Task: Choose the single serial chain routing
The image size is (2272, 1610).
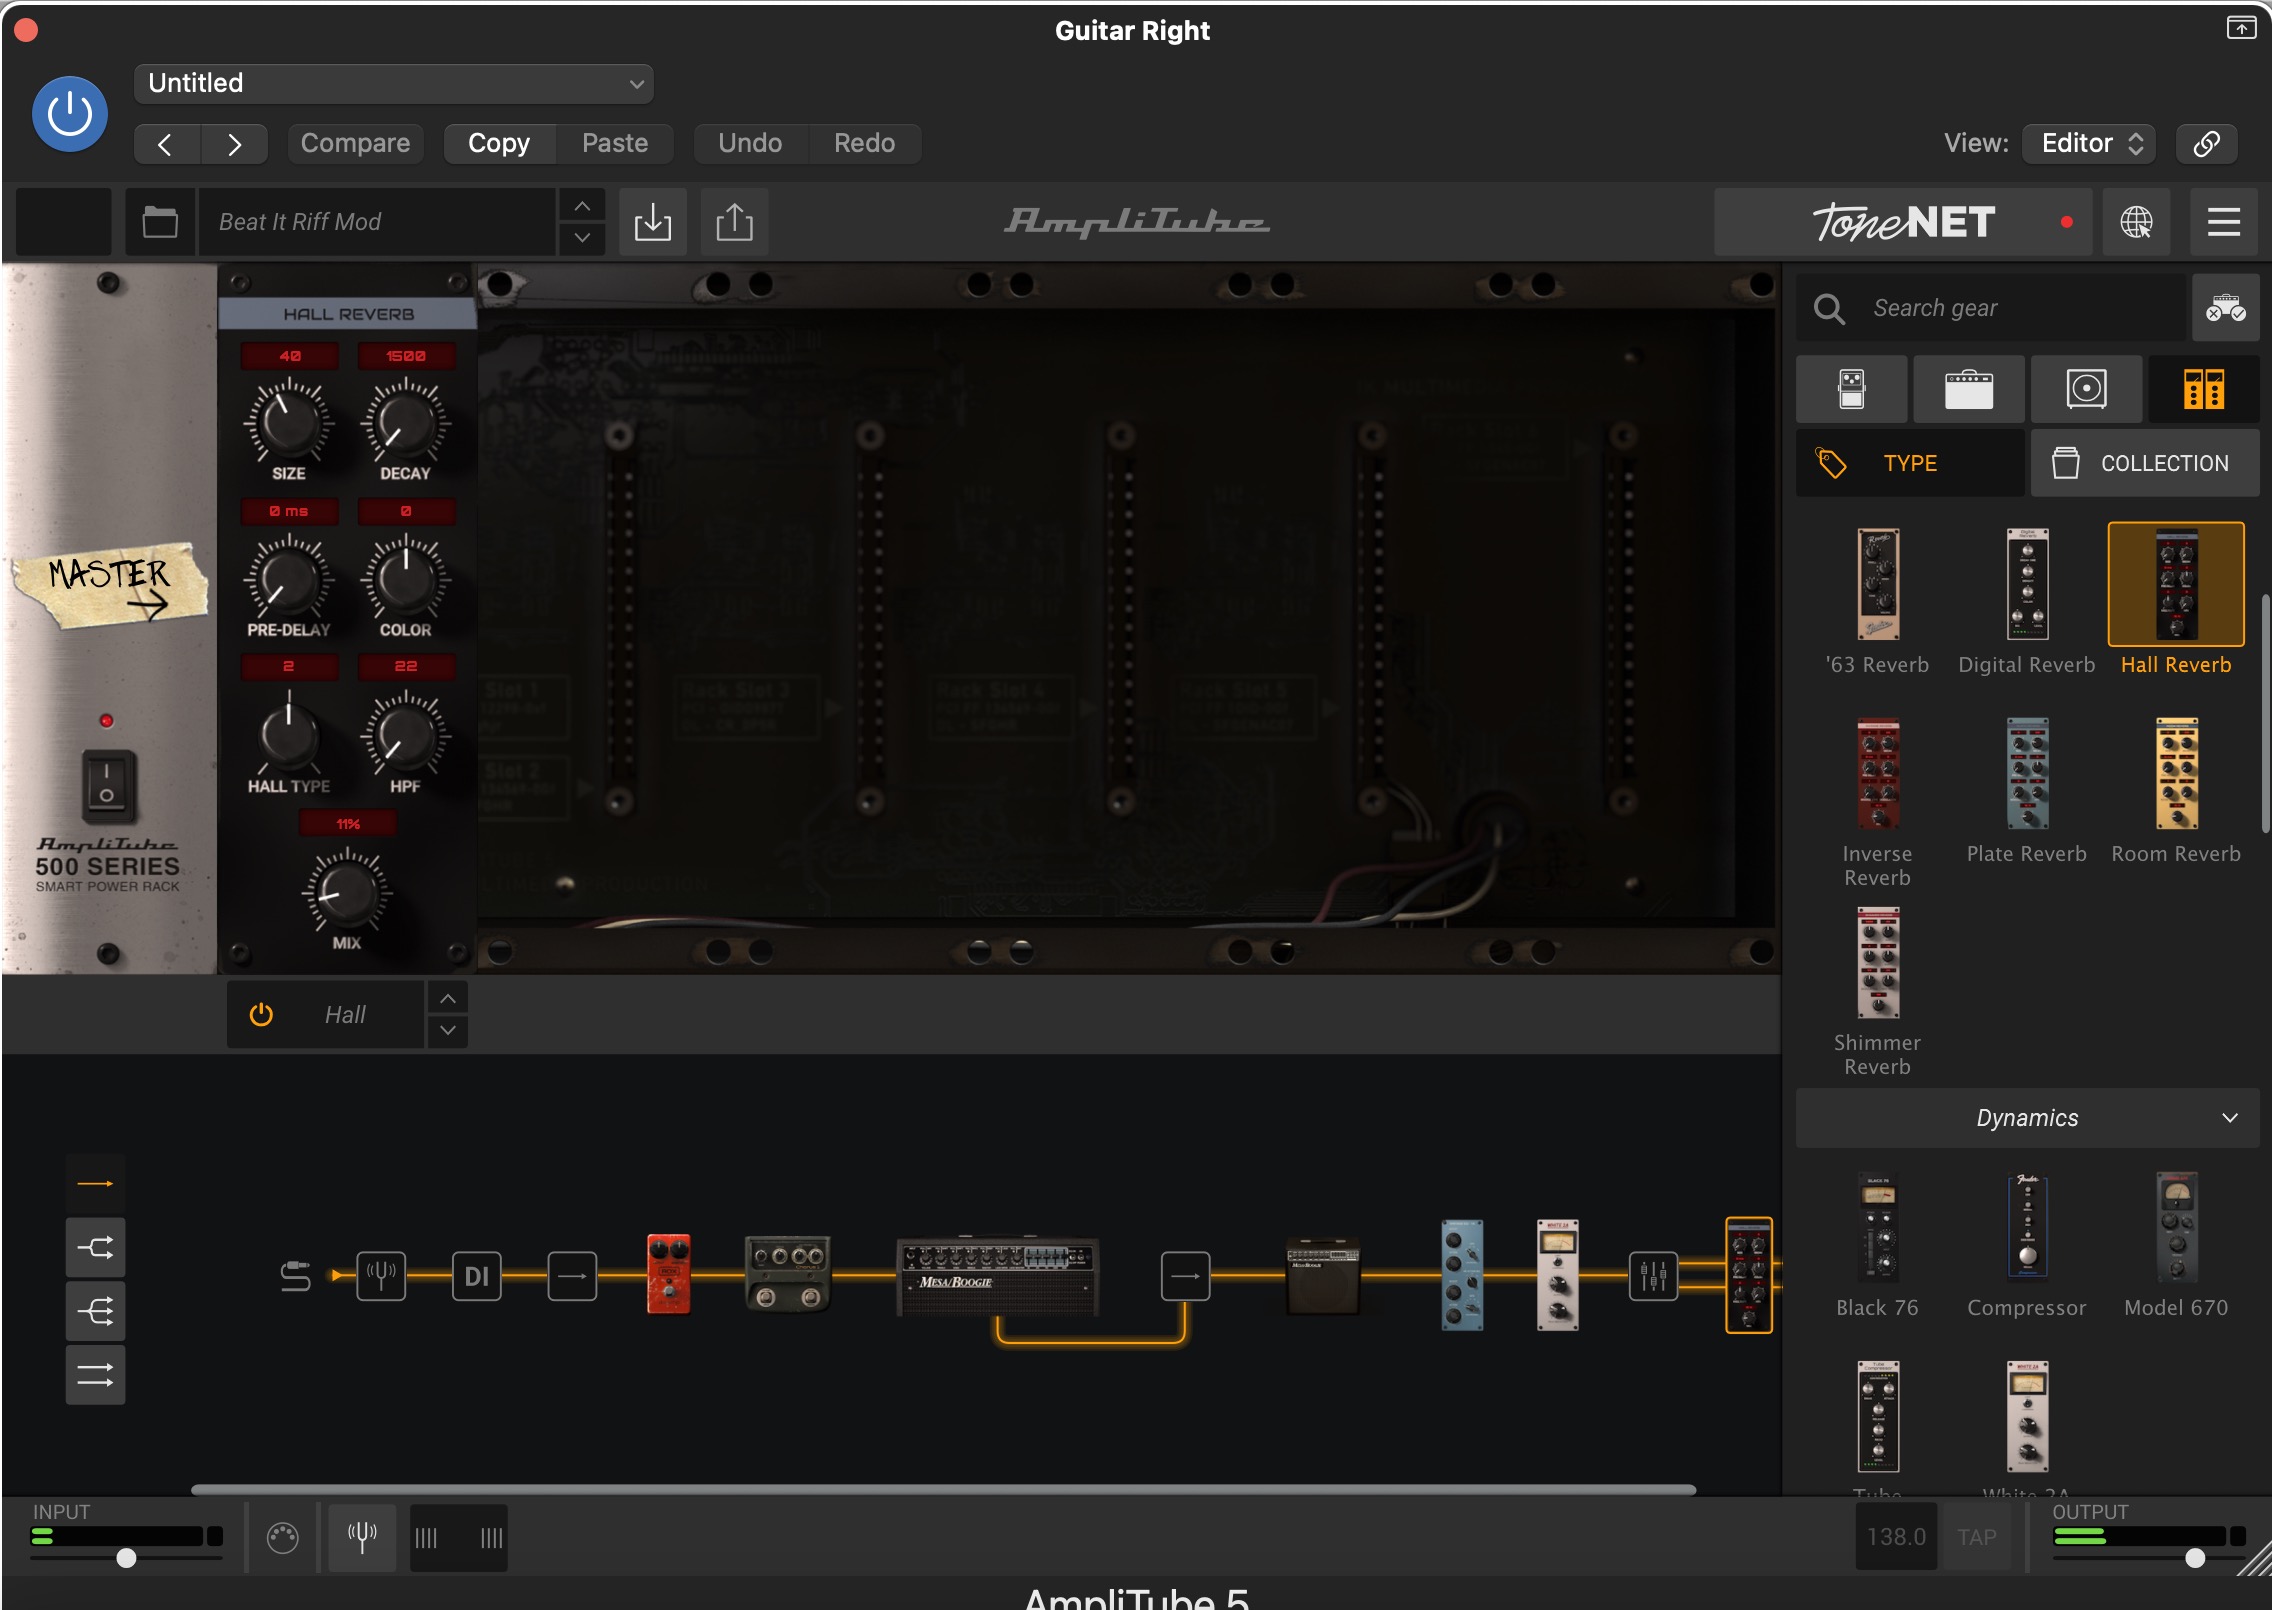Action: 96,1184
